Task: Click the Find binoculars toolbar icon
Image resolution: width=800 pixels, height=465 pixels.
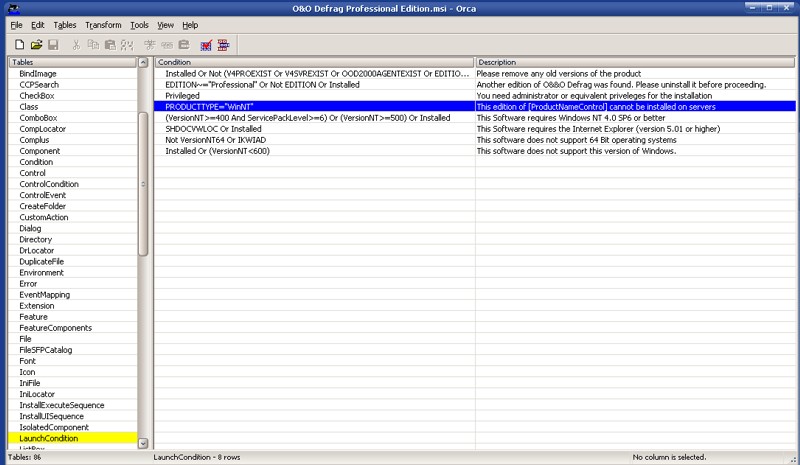Action: click(127, 45)
